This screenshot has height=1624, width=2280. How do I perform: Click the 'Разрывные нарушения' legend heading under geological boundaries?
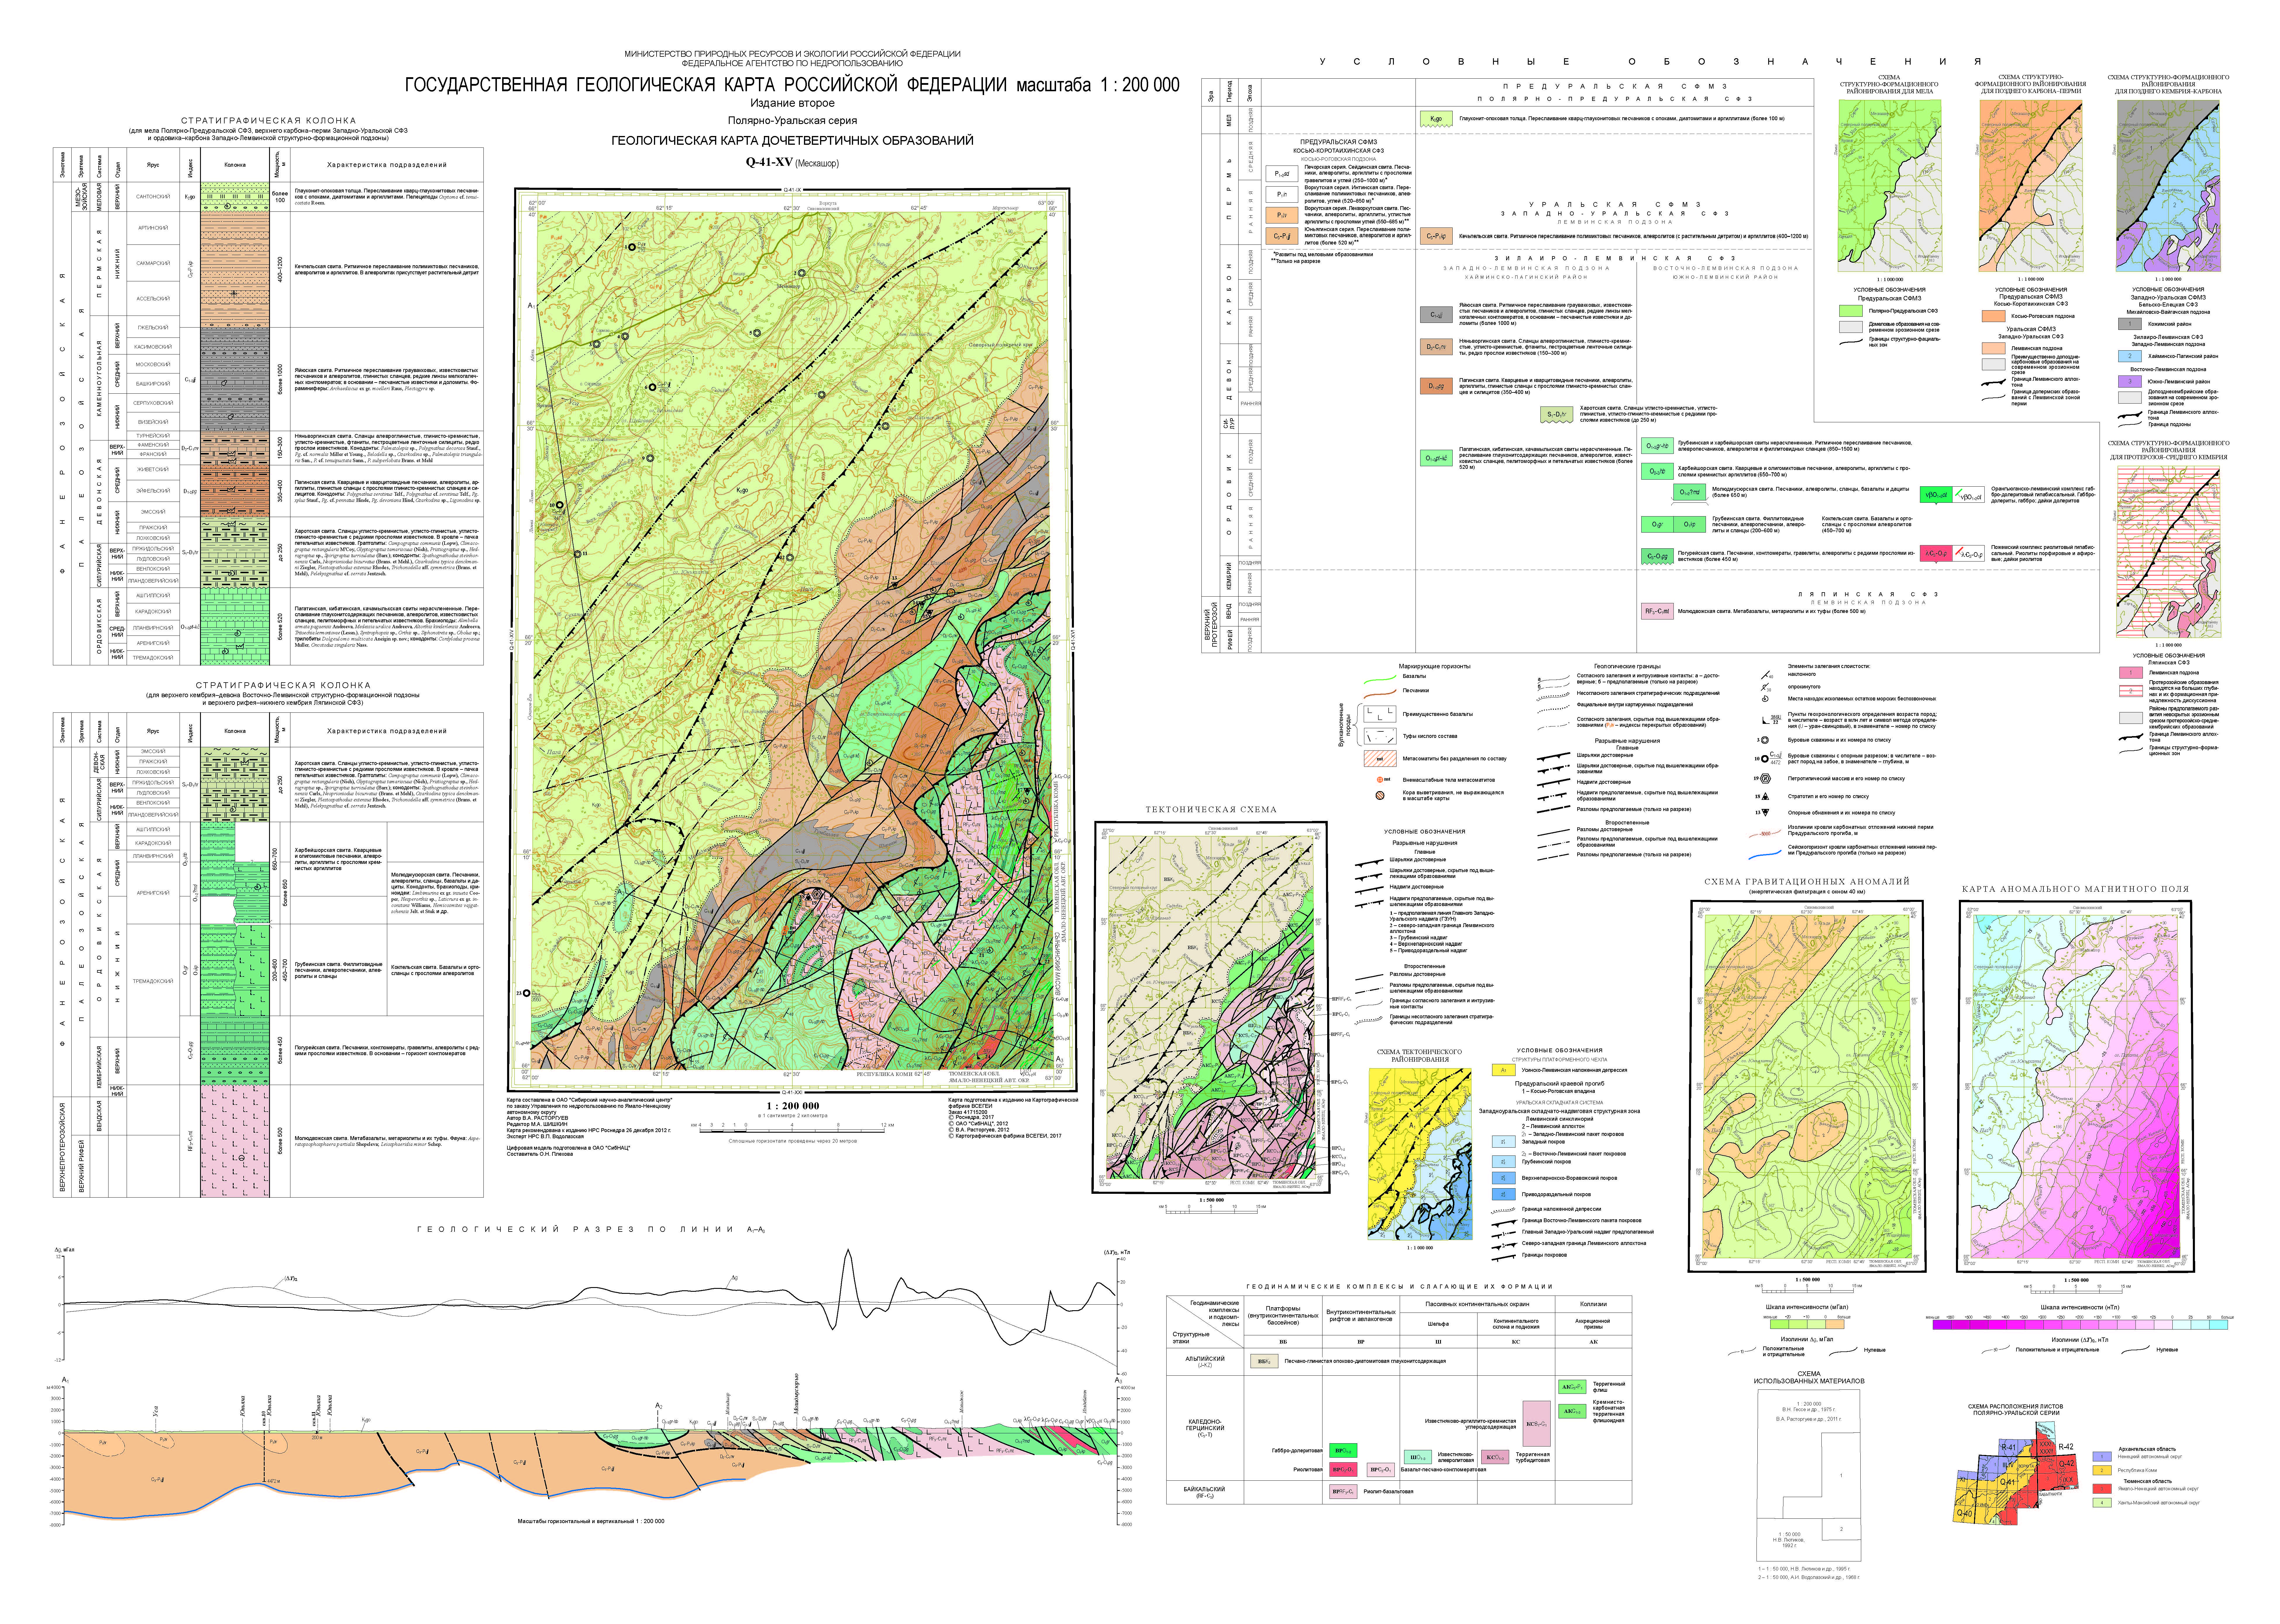[x=1627, y=741]
